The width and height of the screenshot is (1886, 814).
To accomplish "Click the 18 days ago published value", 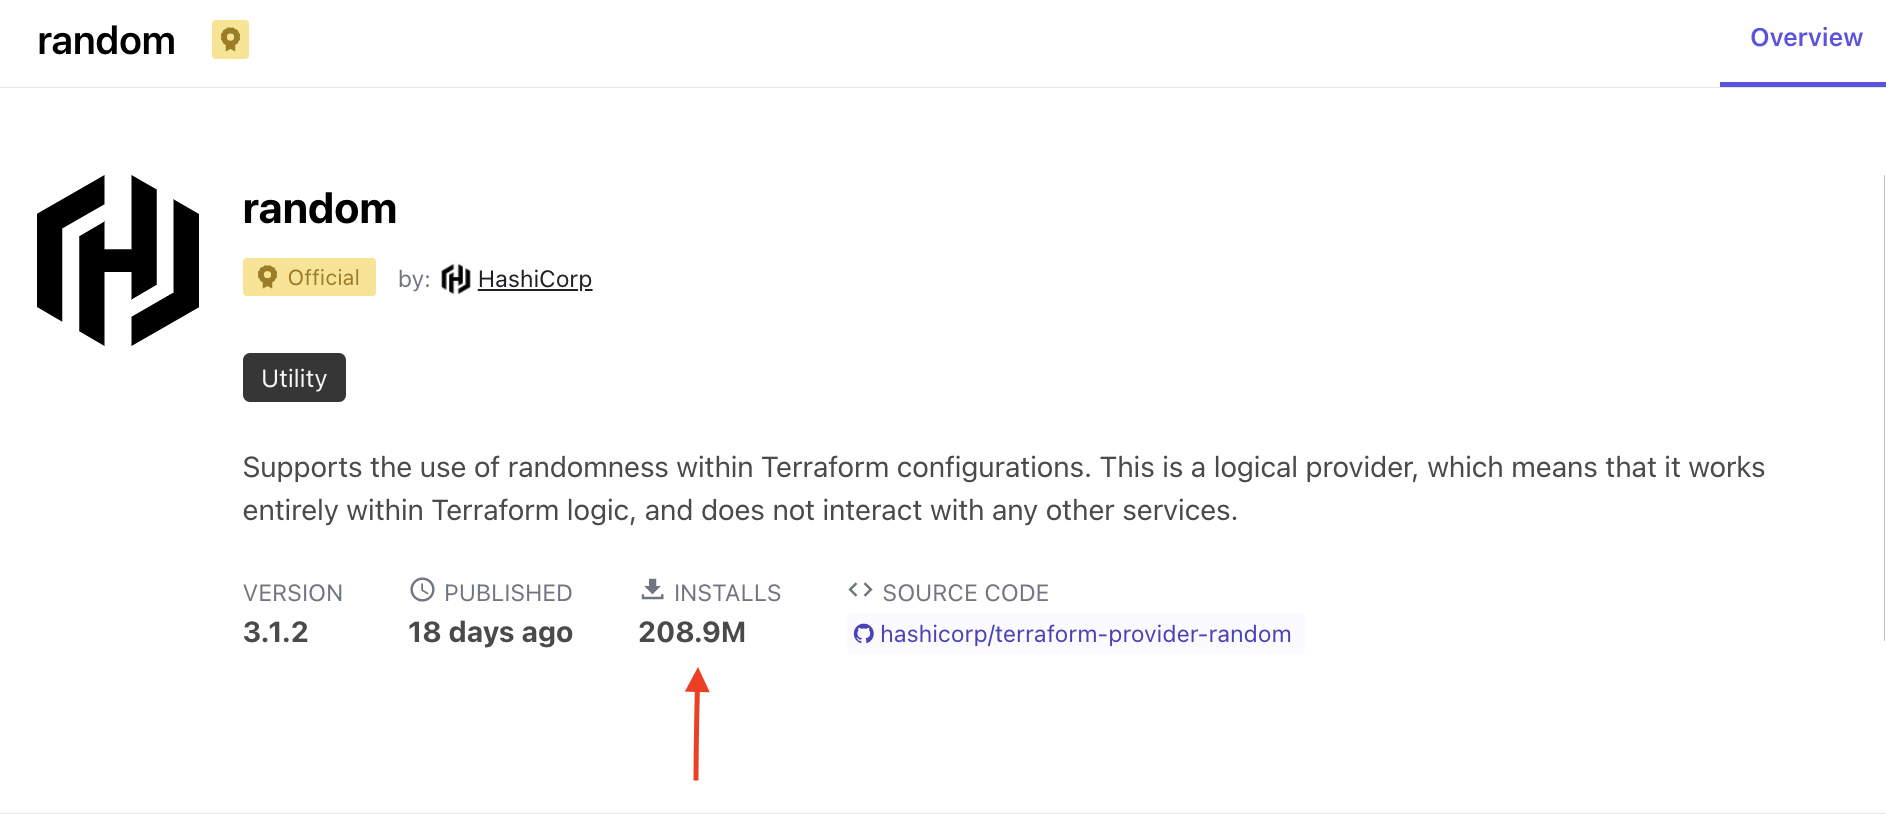I will click(490, 632).
